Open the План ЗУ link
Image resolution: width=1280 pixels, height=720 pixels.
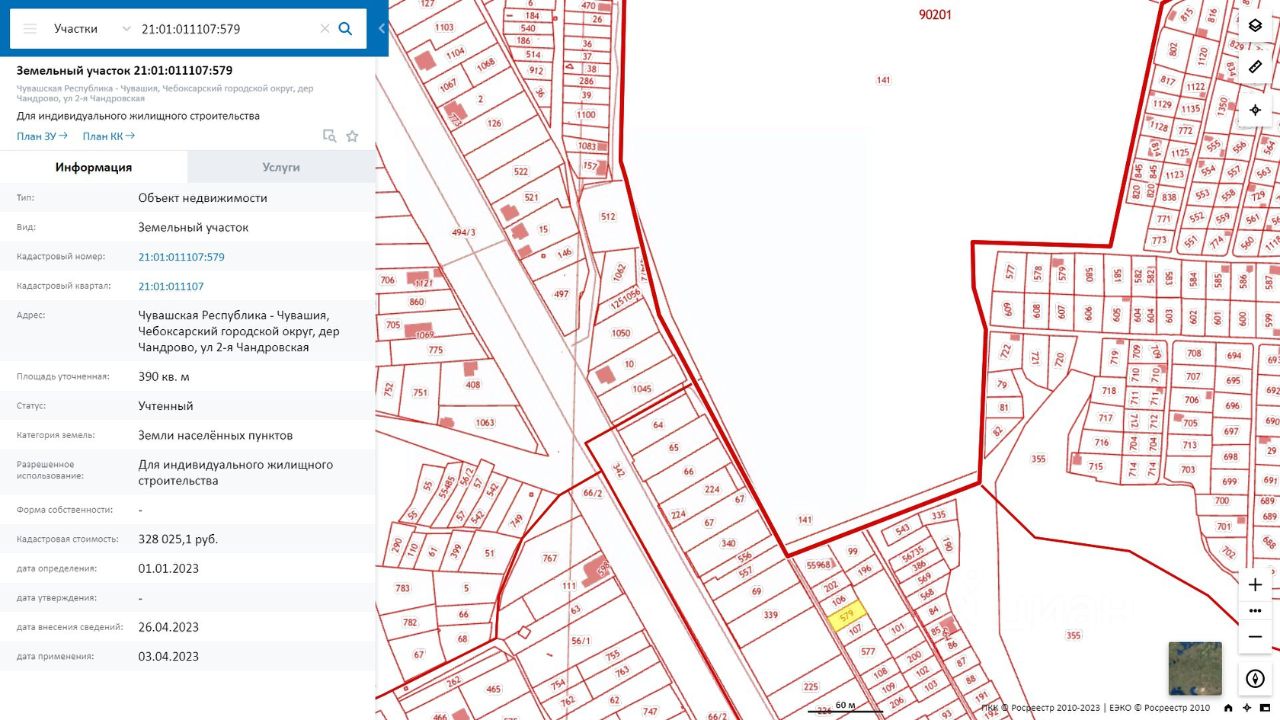click(42, 136)
